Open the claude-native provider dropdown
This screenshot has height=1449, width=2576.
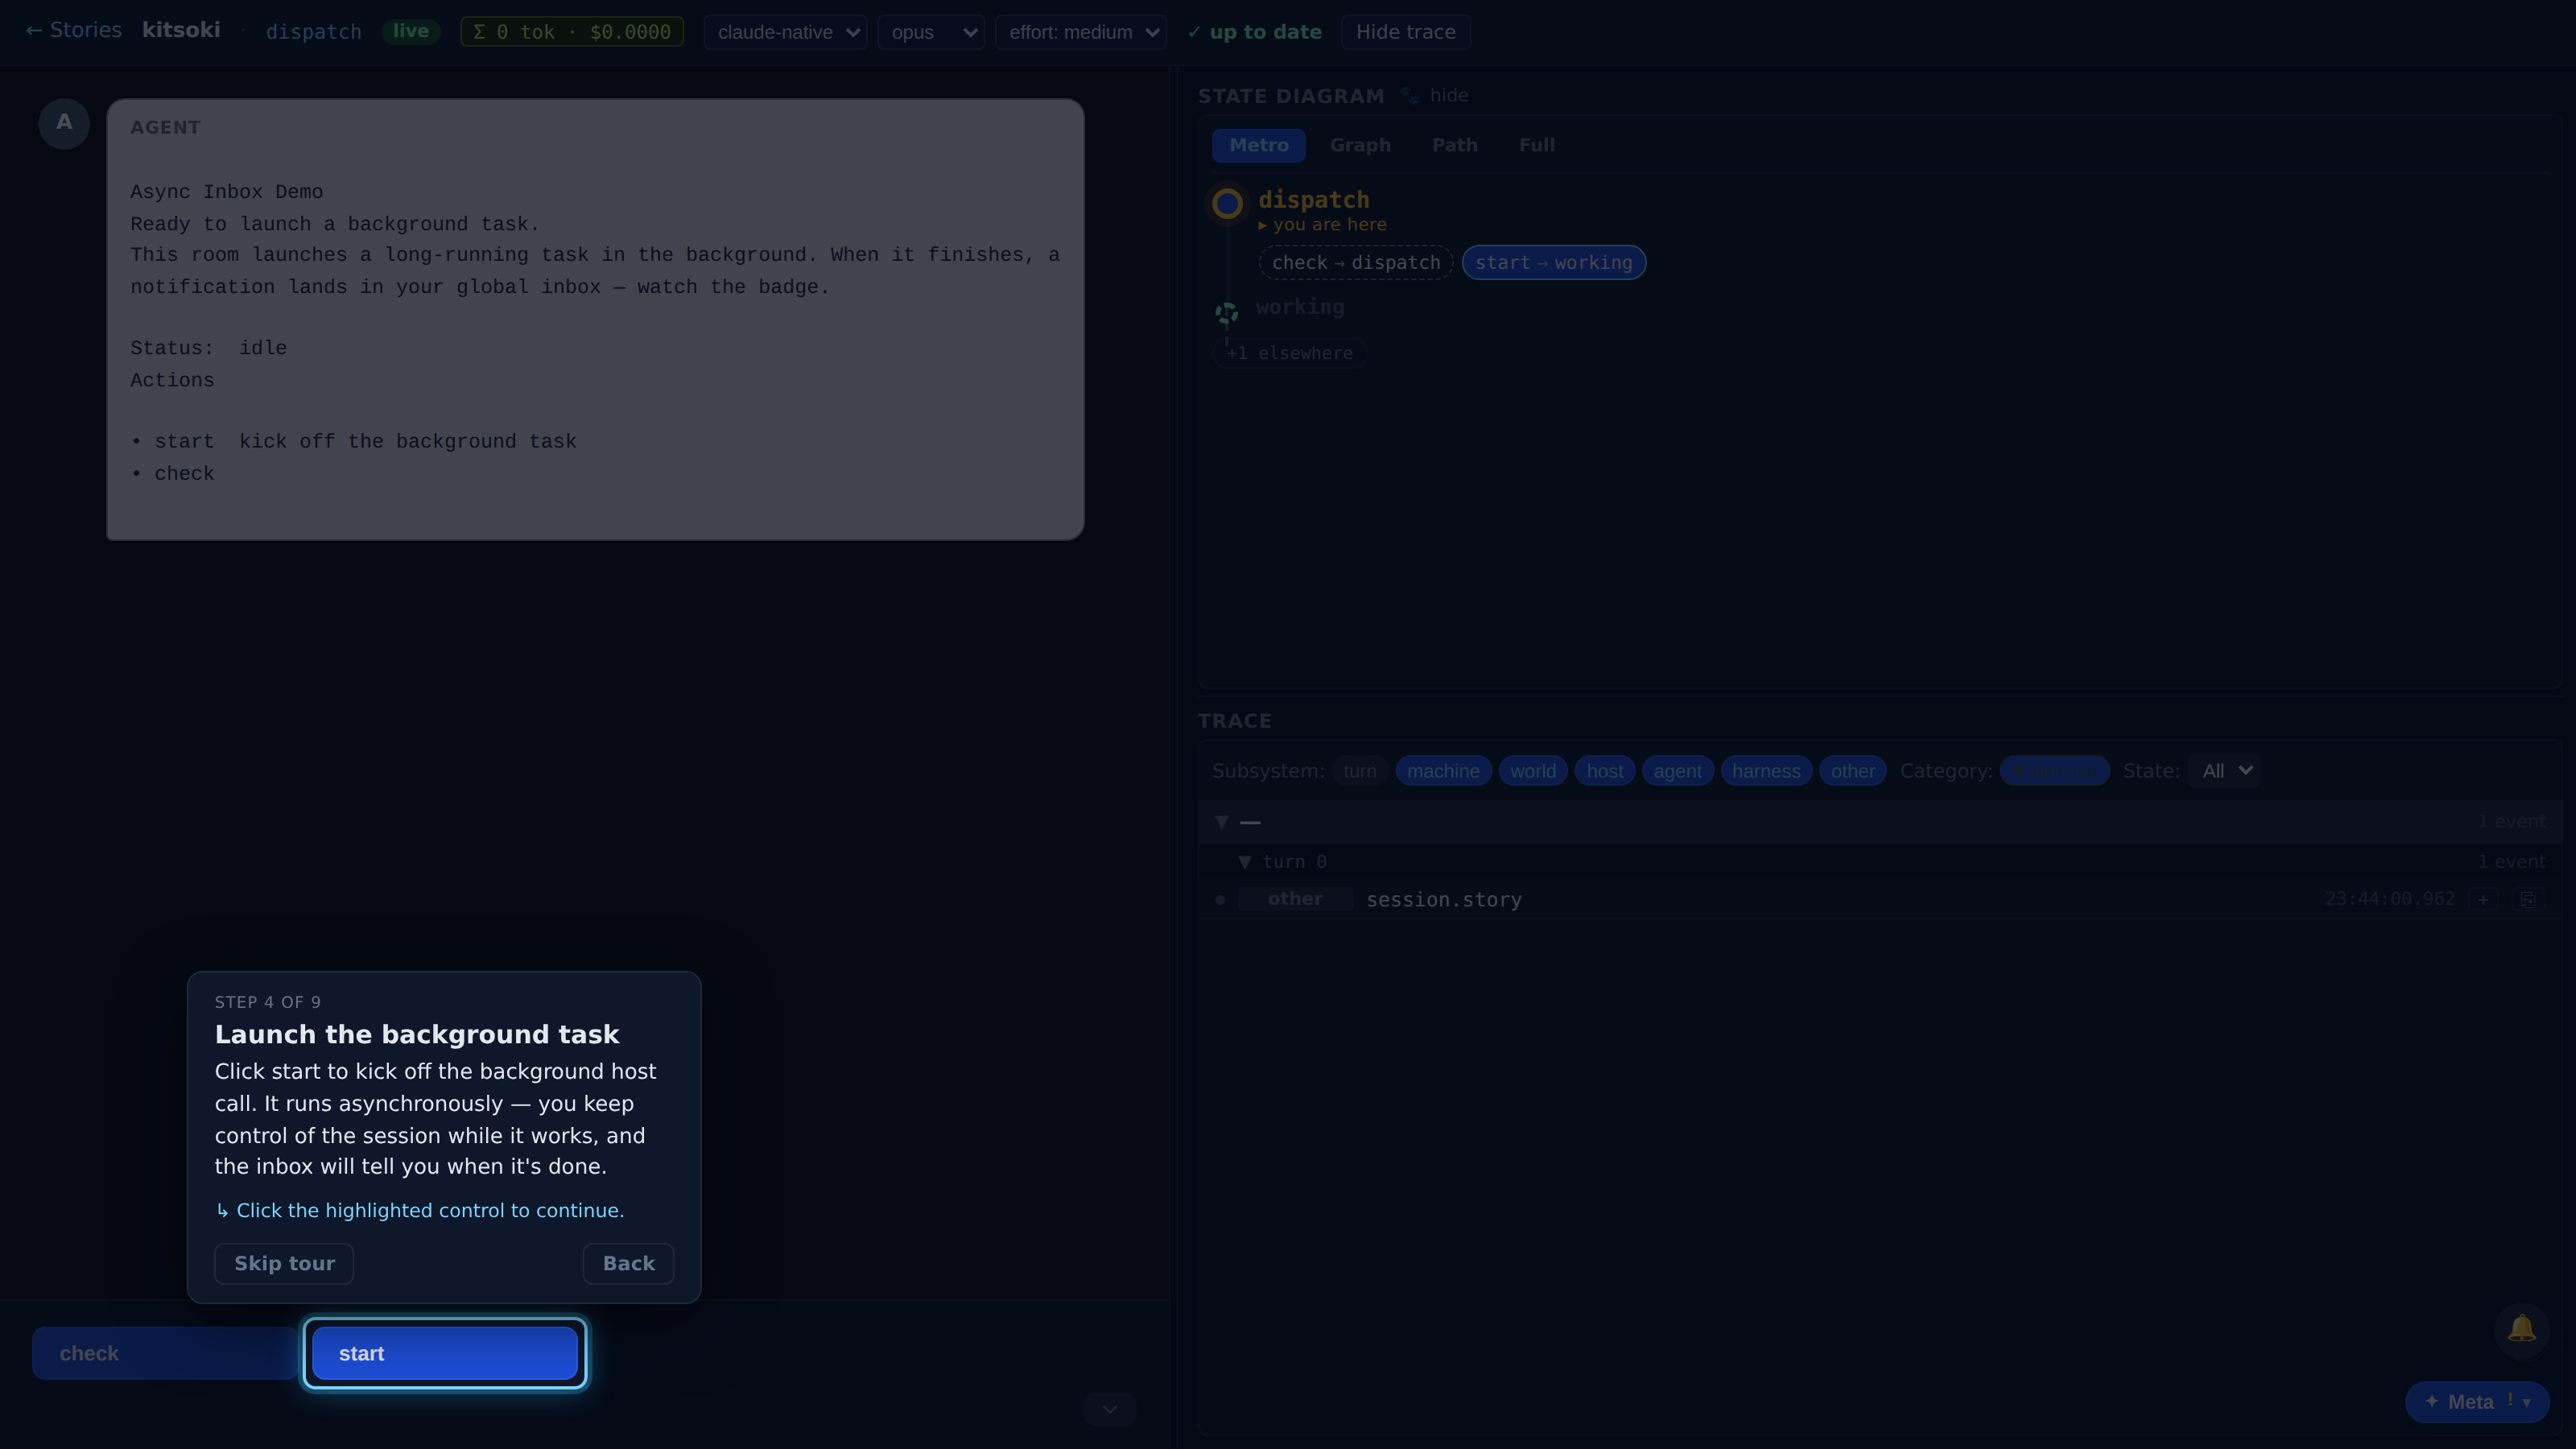[785, 32]
